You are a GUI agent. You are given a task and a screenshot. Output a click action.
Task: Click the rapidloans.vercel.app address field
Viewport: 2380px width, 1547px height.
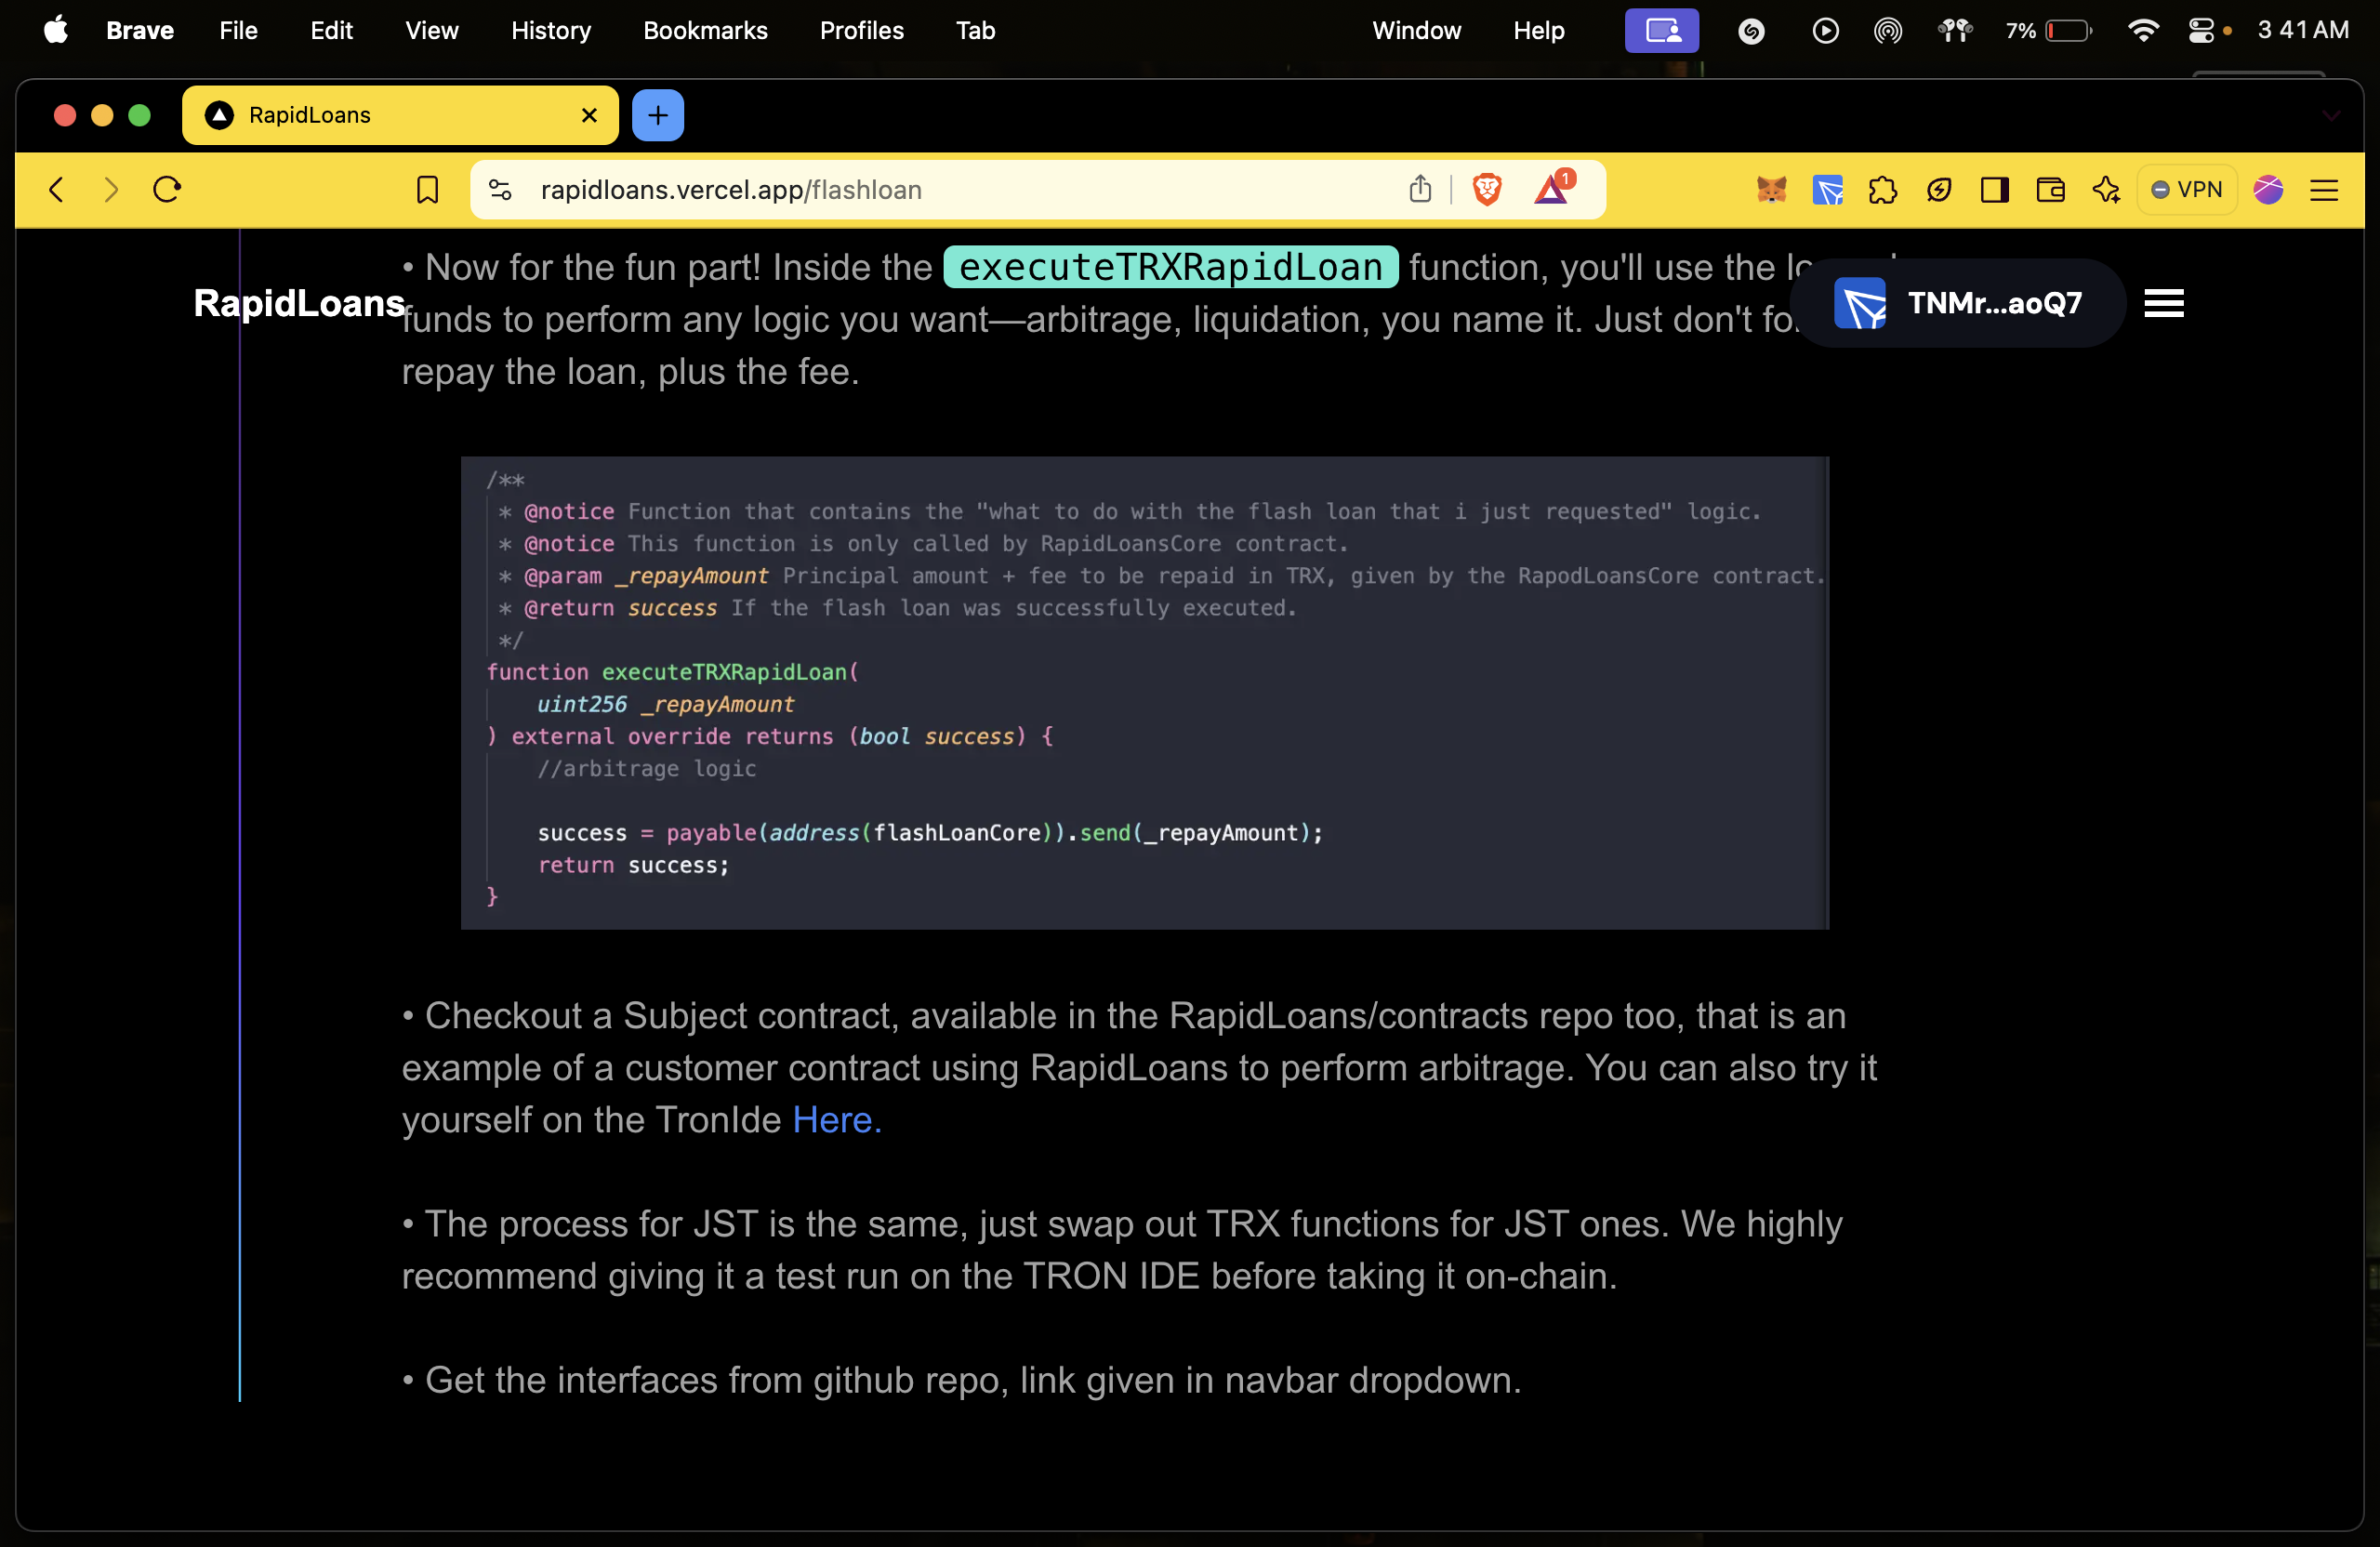pos(900,190)
